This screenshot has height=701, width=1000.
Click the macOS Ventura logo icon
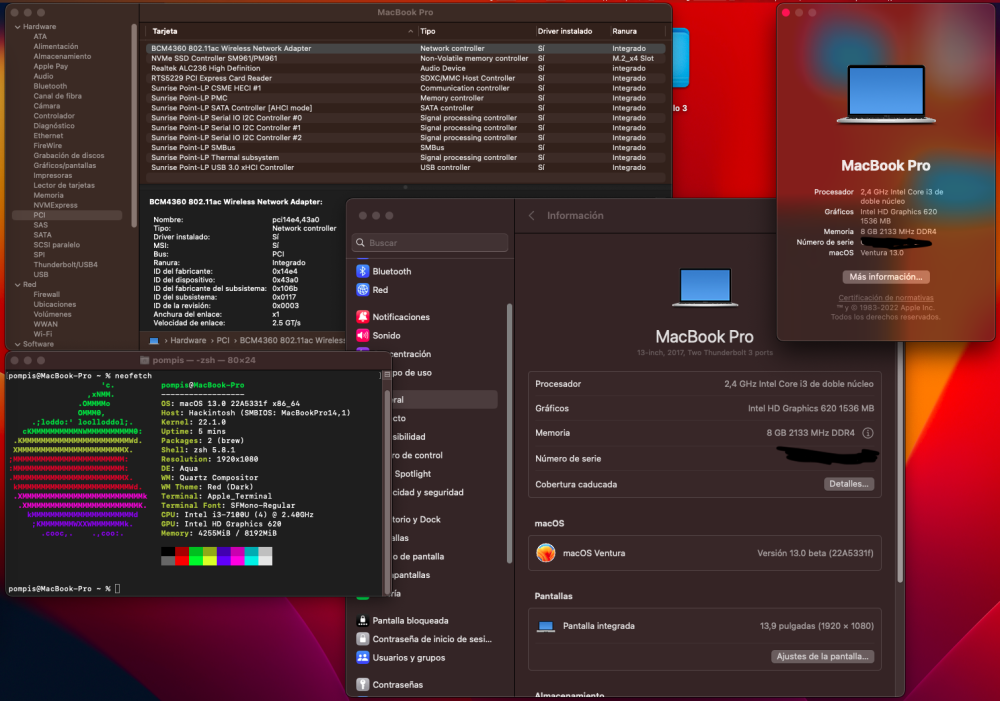[x=546, y=552]
